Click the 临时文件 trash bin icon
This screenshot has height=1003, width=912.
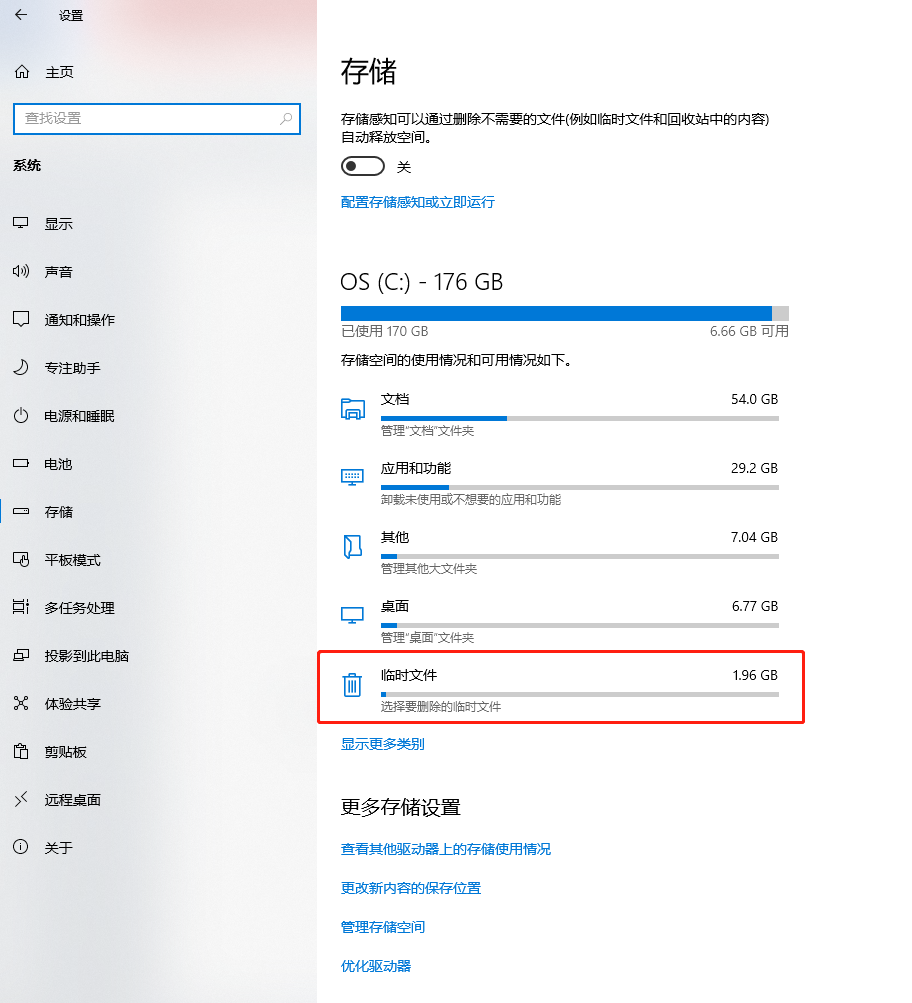pos(352,684)
